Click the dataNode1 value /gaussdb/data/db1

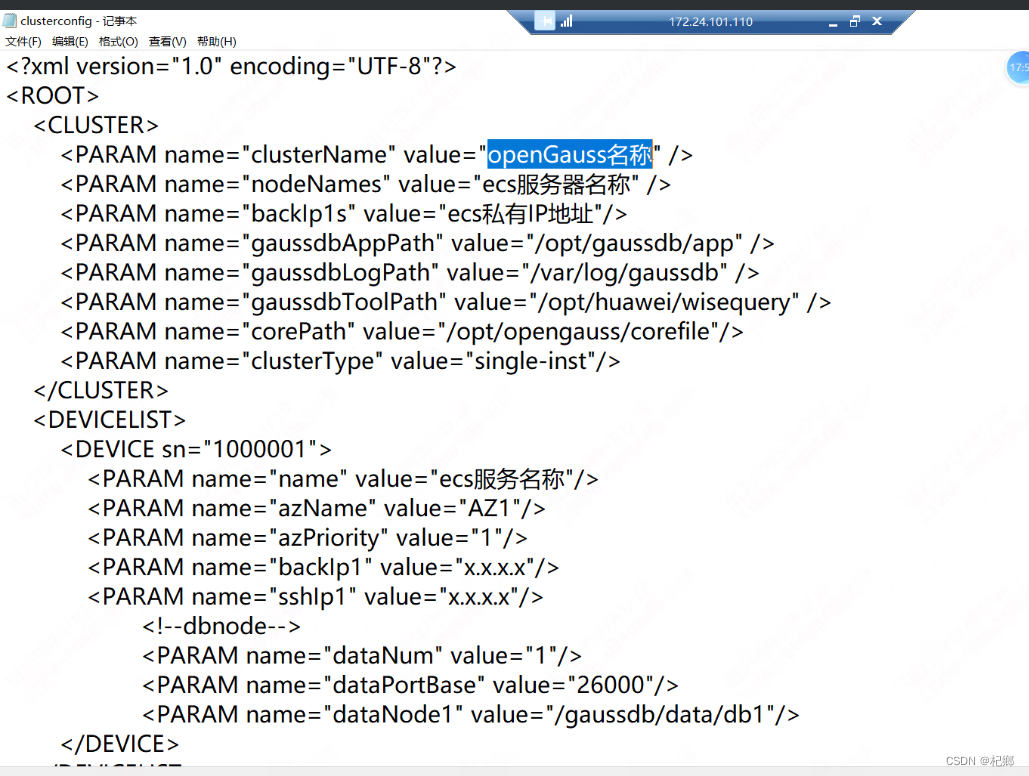tap(660, 715)
